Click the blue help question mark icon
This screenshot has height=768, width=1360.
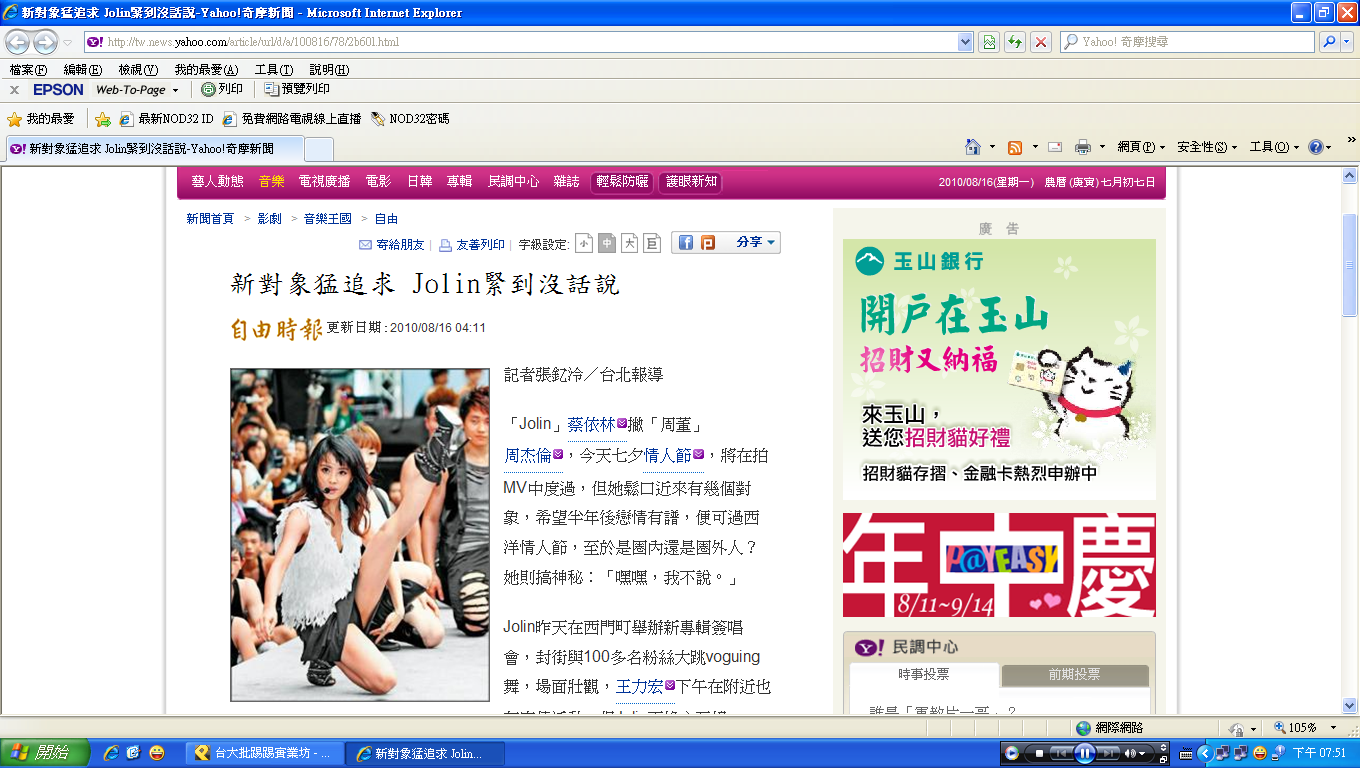[x=1316, y=147]
